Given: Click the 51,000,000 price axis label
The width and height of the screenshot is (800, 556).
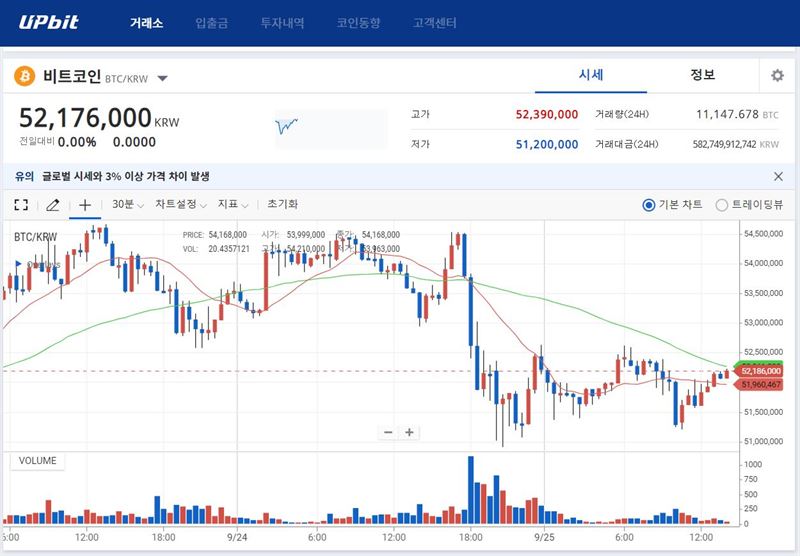Looking at the screenshot, I should 763,441.
